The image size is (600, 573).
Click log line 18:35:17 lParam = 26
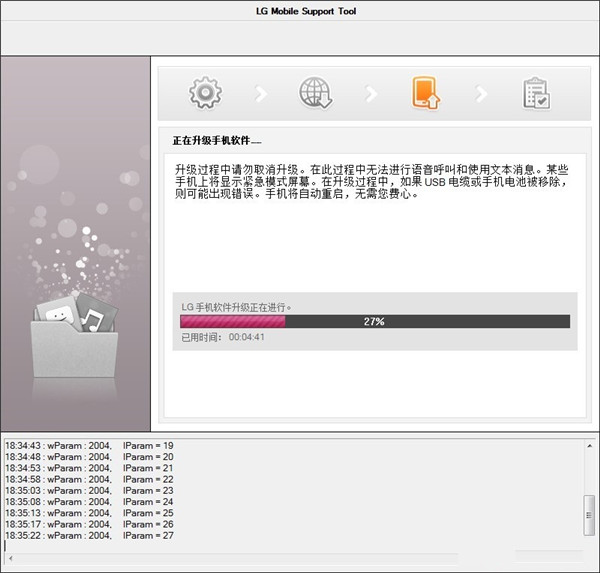tap(89, 524)
